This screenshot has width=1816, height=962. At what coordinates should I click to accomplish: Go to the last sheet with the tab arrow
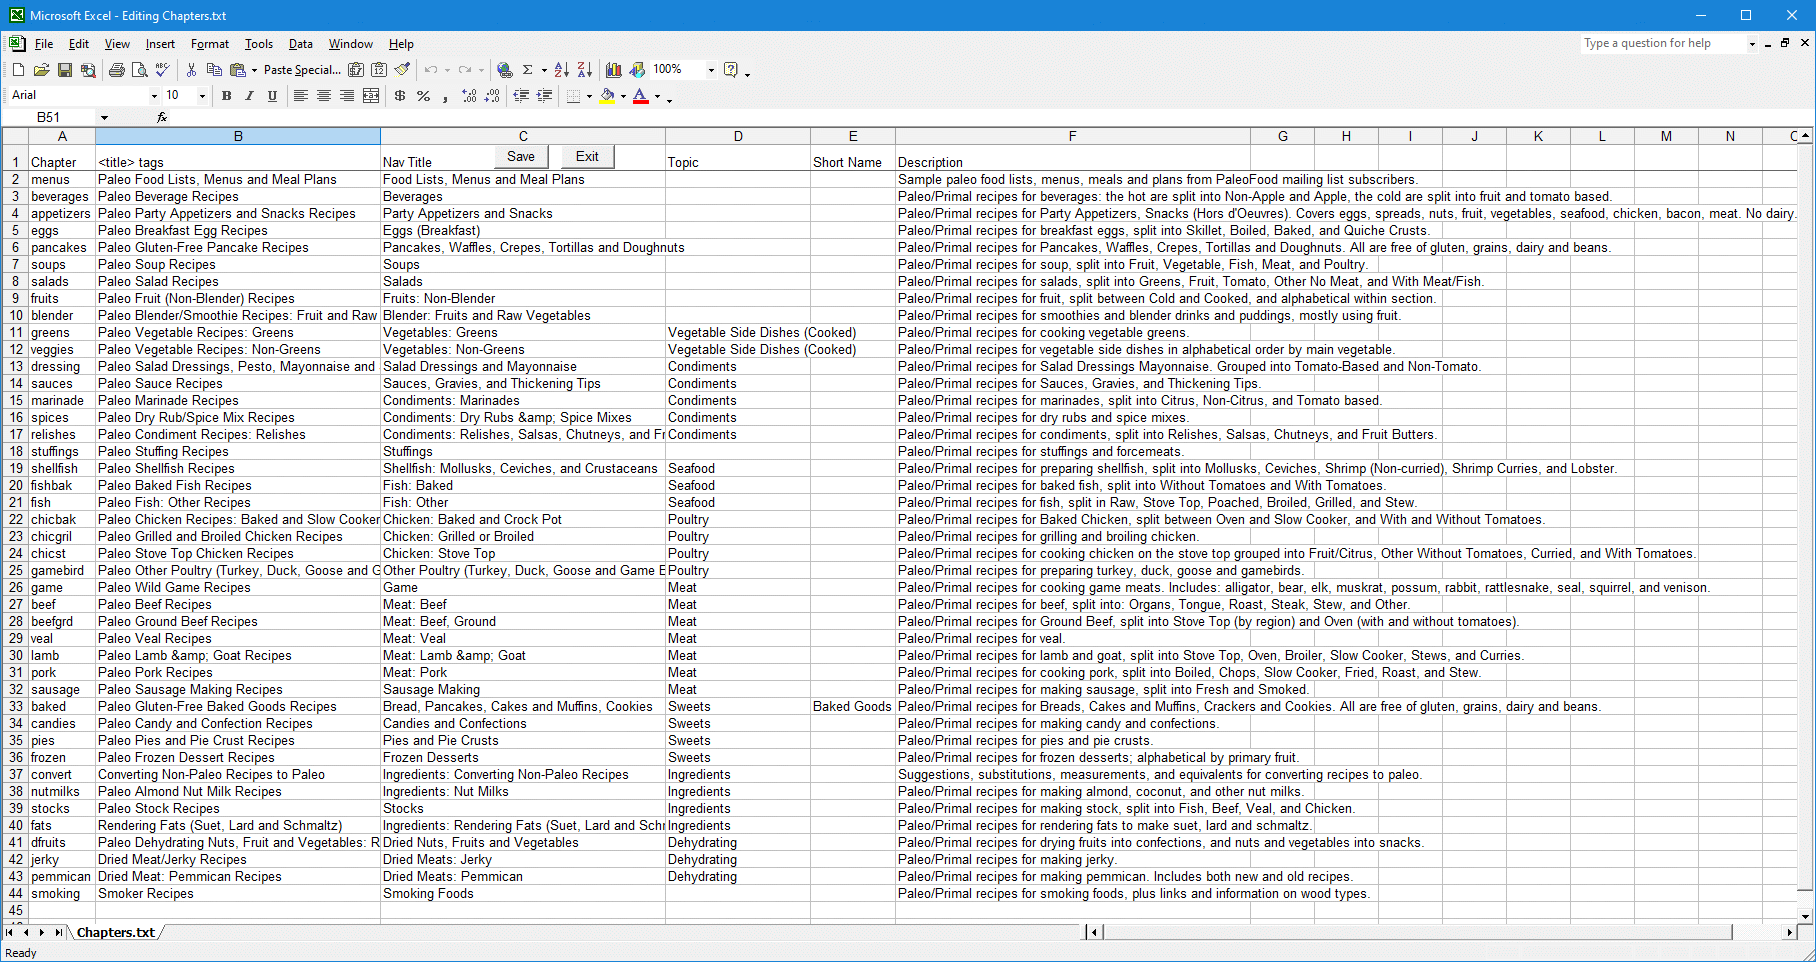(58, 932)
